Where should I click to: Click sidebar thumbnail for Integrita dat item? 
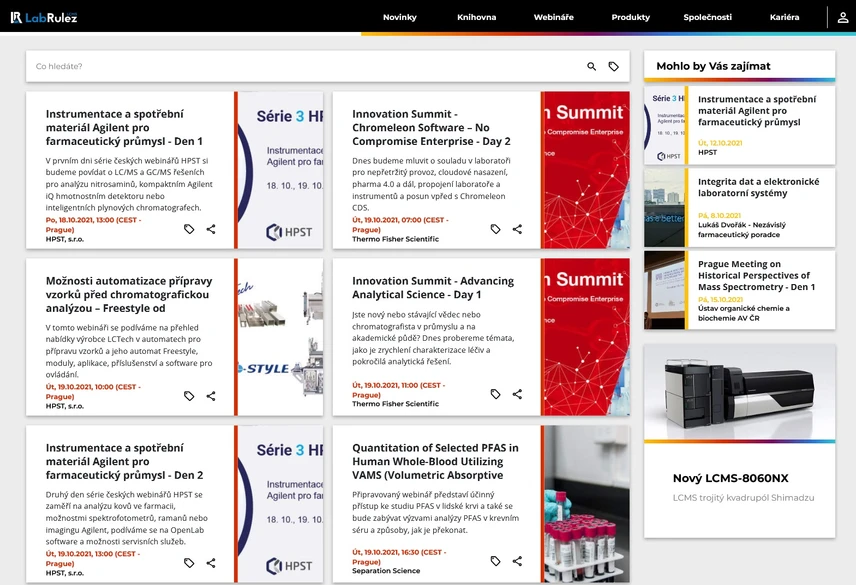coord(664,208)
